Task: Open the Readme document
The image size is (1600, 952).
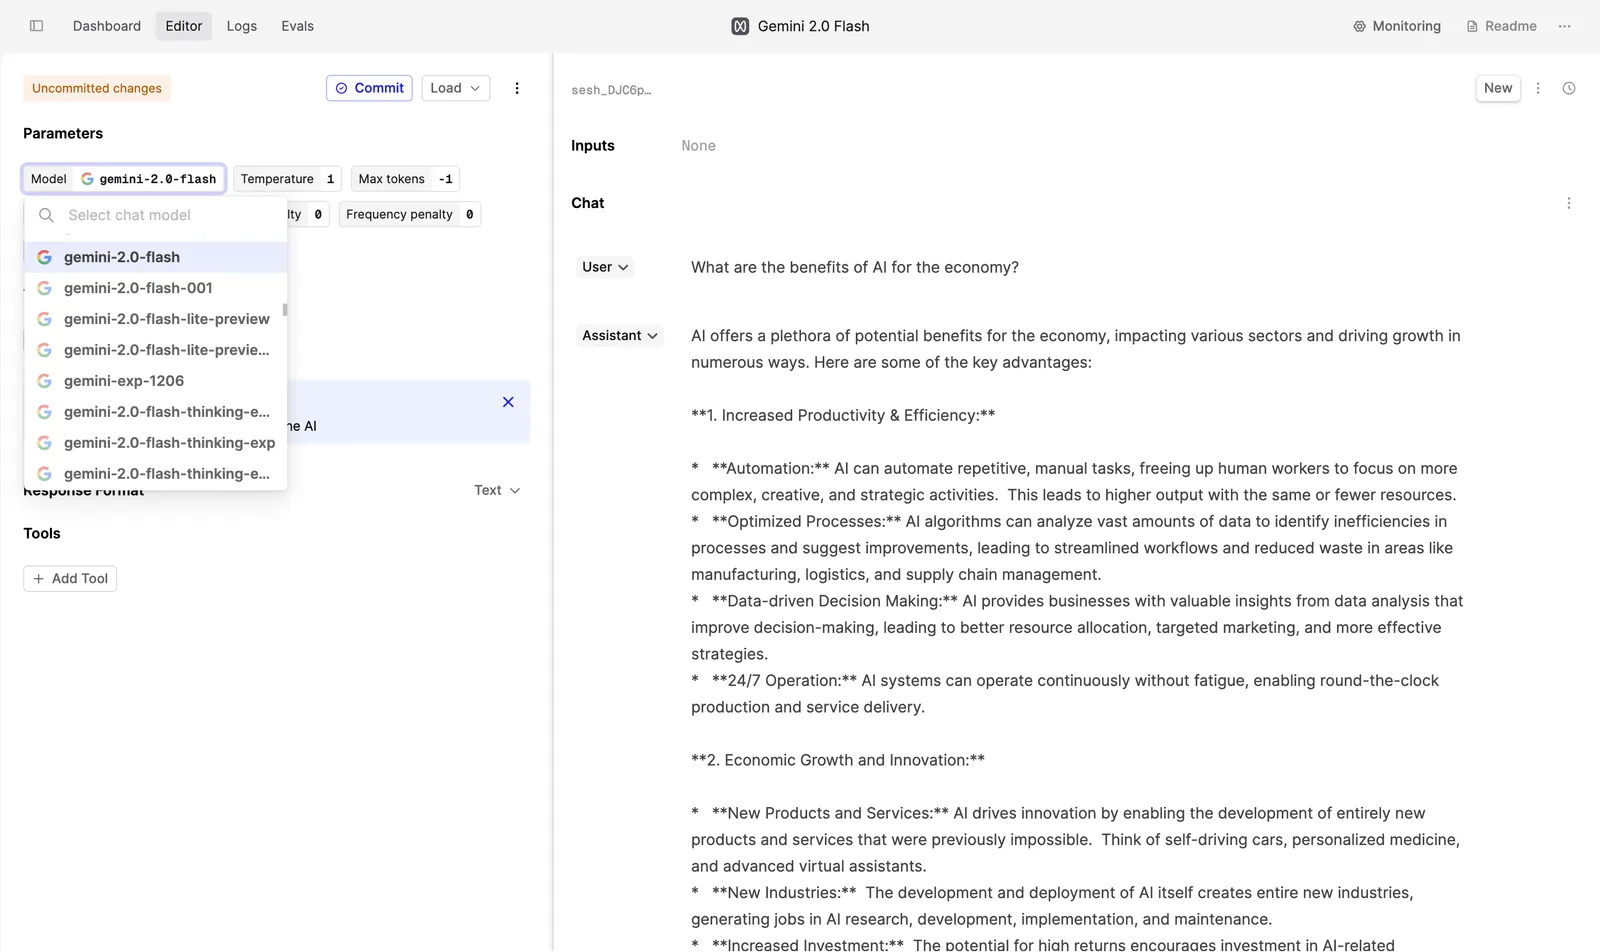Action: tap(1501, 26)
